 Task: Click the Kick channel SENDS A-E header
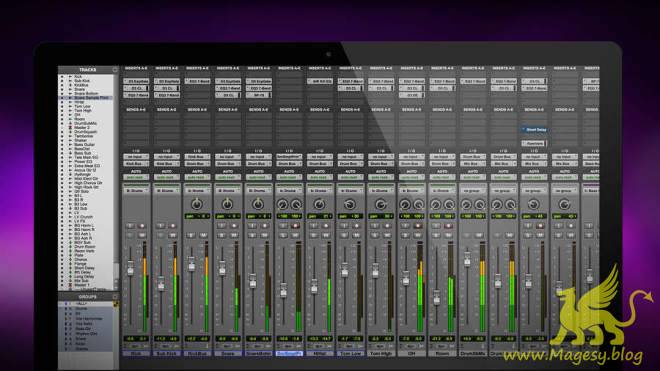(136, 109)
